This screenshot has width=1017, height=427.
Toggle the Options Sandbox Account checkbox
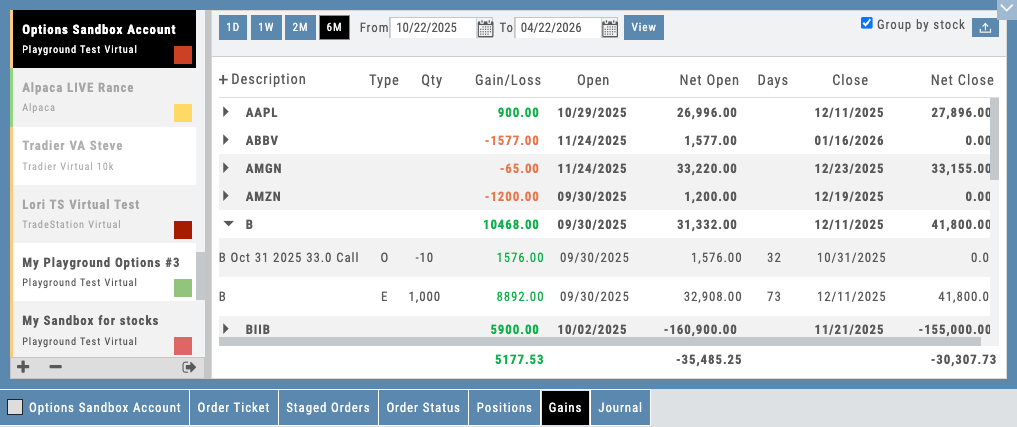coord(15,408)
